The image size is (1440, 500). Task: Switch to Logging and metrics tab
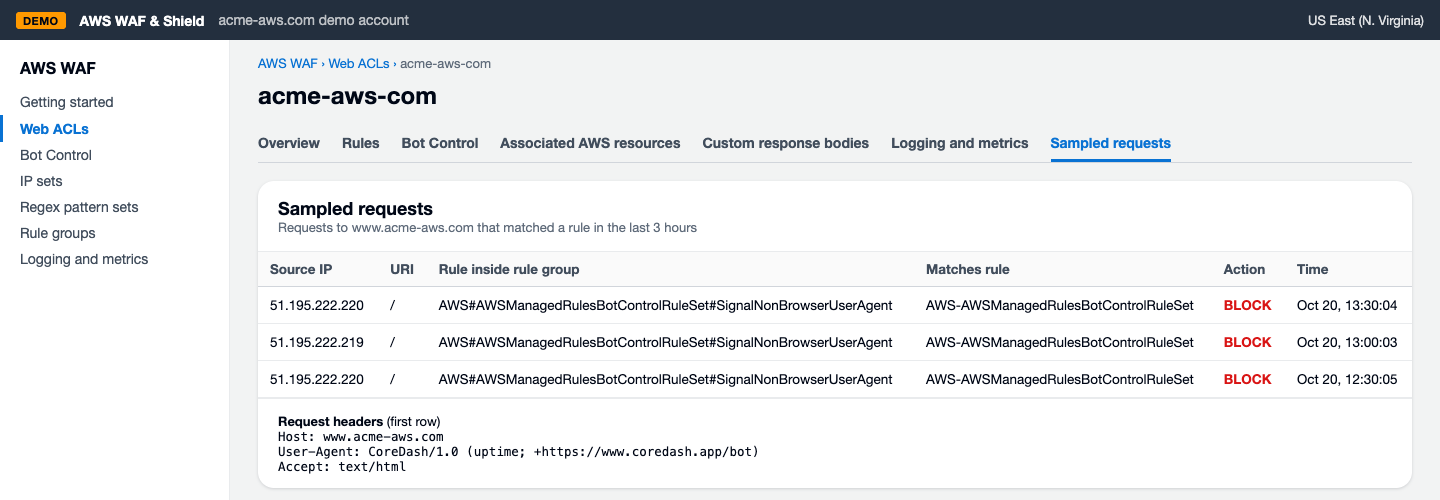(960, 143)
